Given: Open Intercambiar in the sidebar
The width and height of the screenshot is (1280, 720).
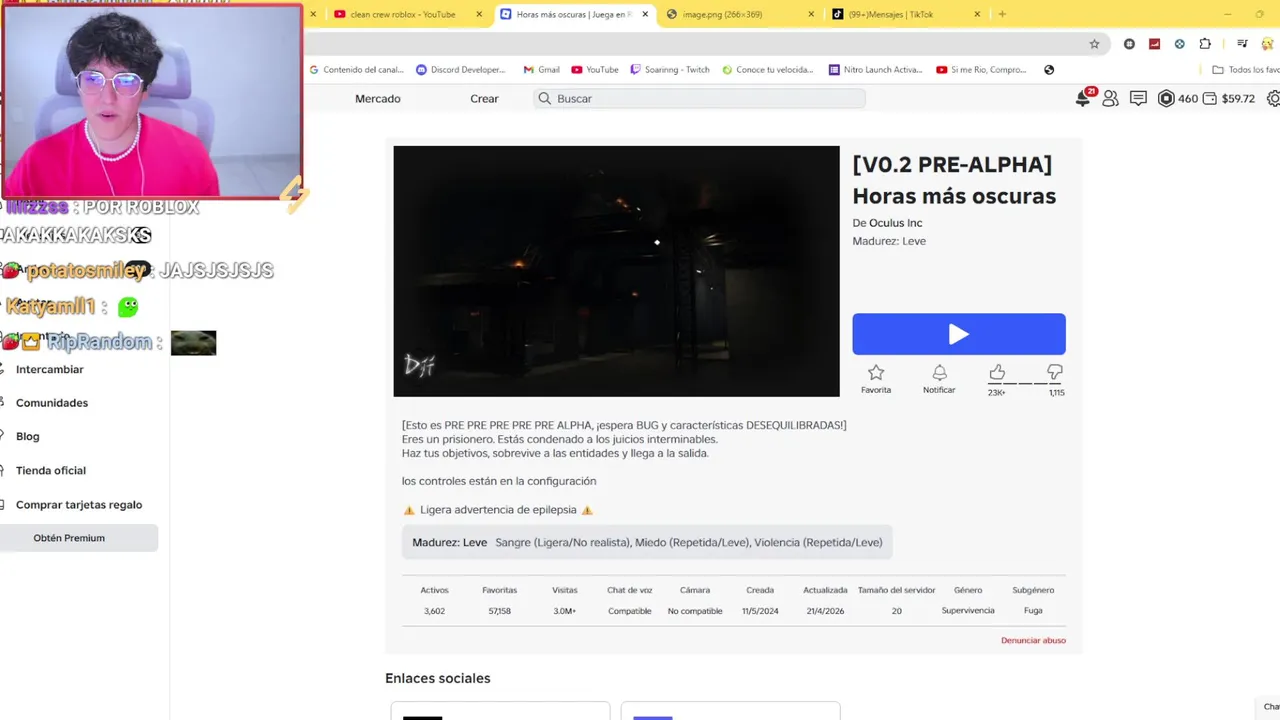Looking at the screenshot, I should (50, 369).
